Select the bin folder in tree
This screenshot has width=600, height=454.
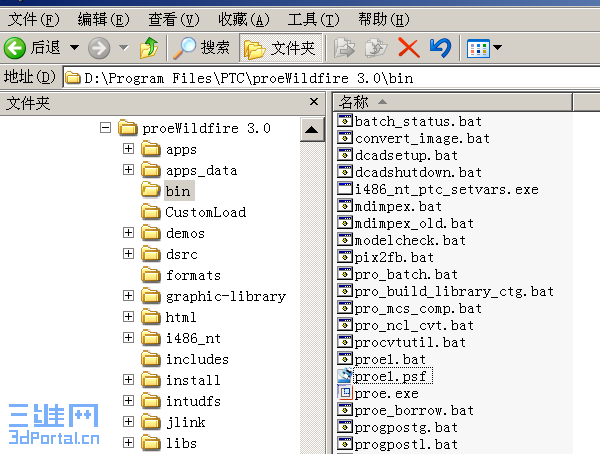coord(178,191)
